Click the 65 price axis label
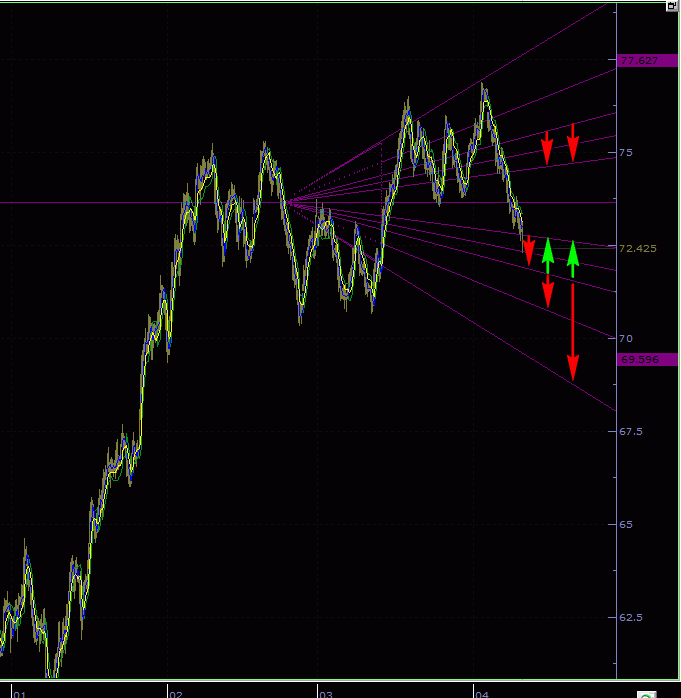This screenshot has width=681, height=698. 626,524
